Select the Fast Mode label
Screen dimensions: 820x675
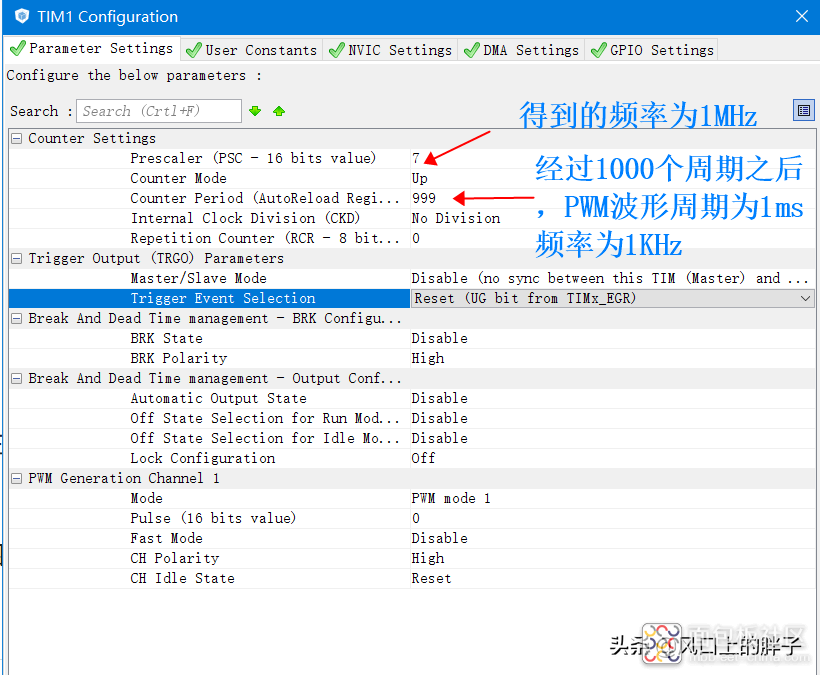coord(166,539)
